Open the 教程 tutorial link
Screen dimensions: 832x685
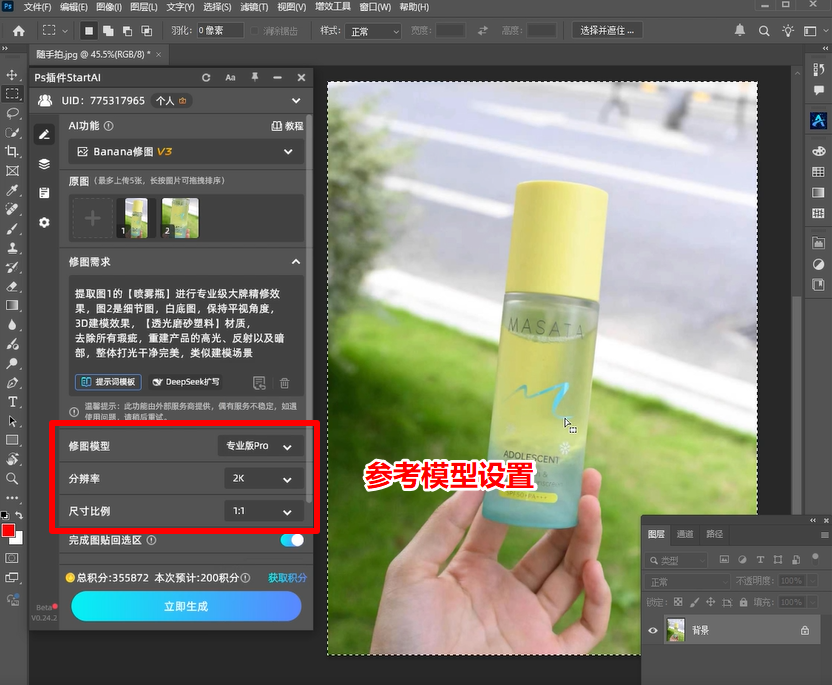[x=287, y=126]
